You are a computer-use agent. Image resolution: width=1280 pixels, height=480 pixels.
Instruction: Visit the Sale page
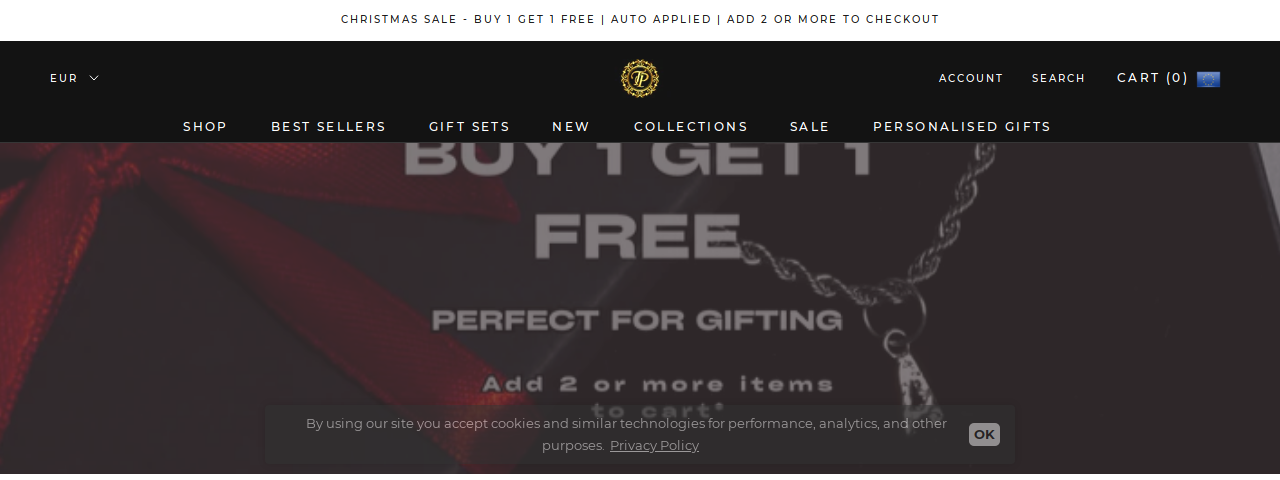pyautogui.click(x=810, y=126)
